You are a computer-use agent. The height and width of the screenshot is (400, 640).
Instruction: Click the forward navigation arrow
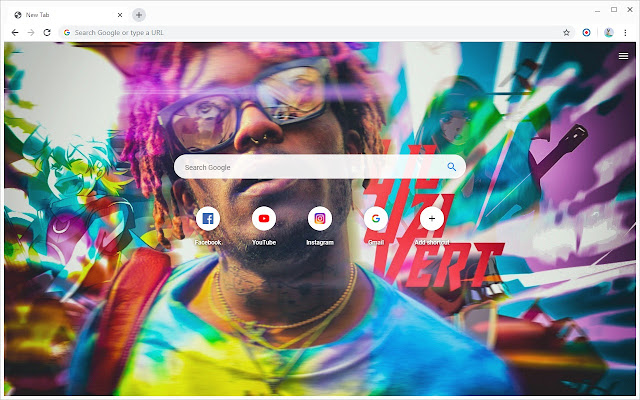(x=31, y=33)
